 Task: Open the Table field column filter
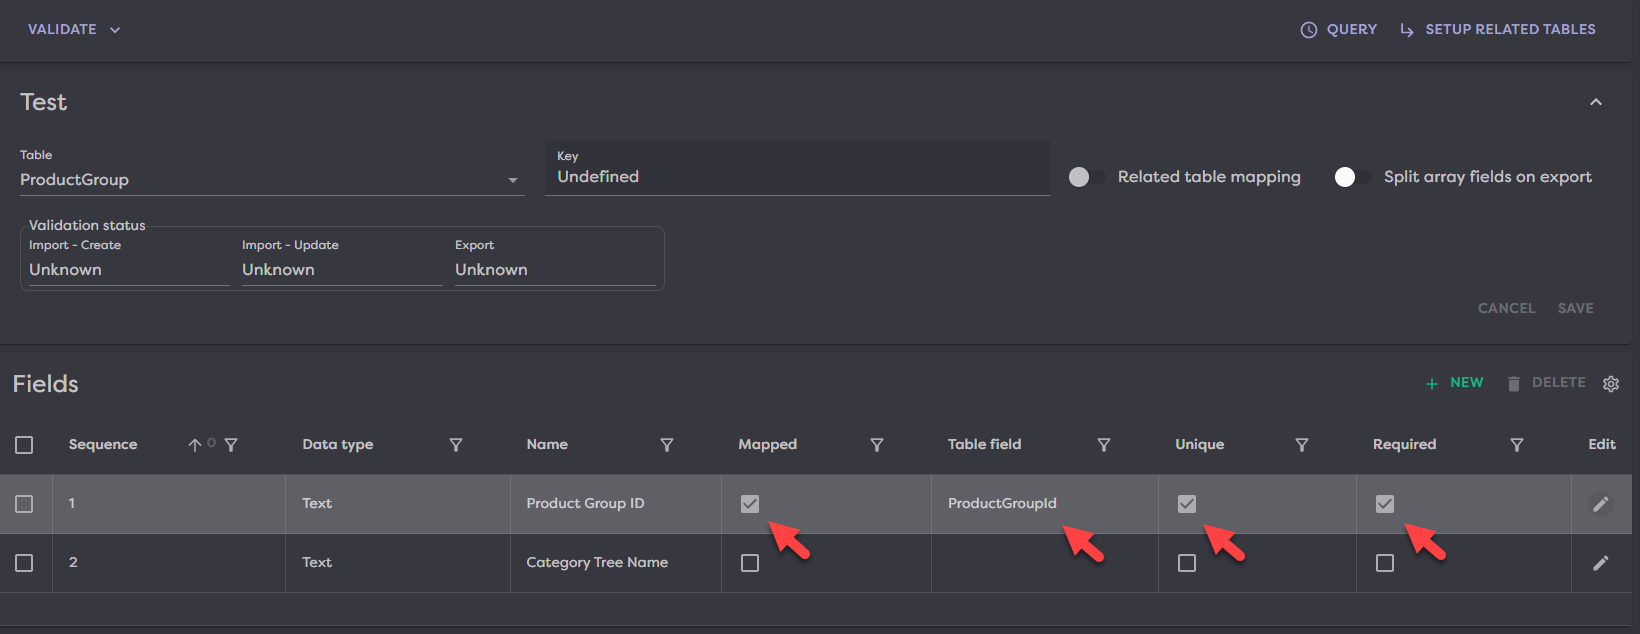1104,445
